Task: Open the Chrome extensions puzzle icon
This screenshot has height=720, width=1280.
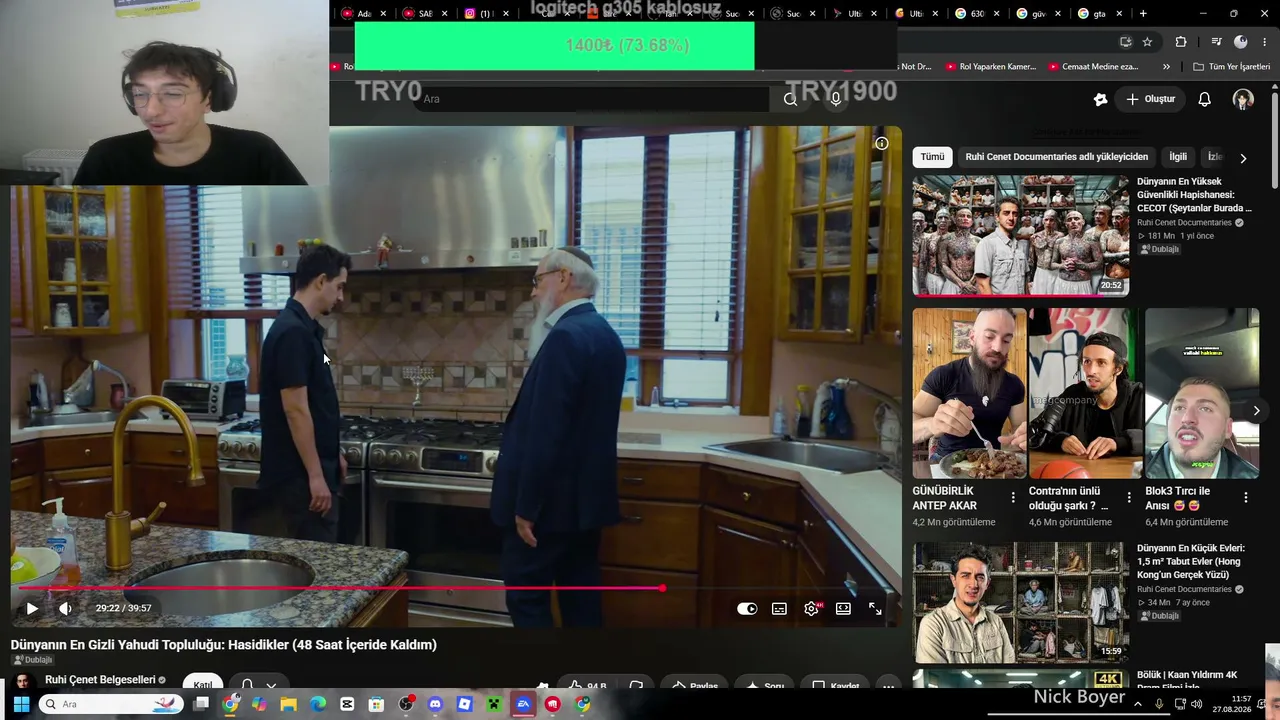Action: (1181, 42)
